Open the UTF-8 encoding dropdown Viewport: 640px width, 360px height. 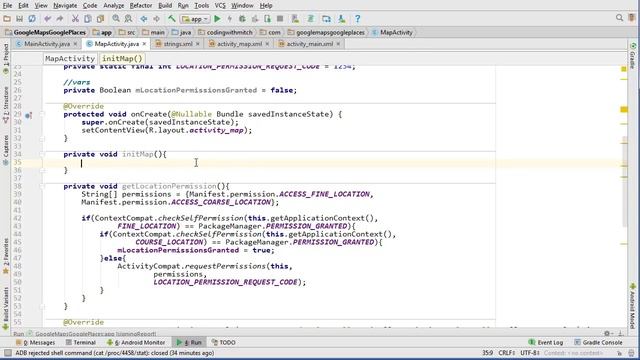coord(530,353)
